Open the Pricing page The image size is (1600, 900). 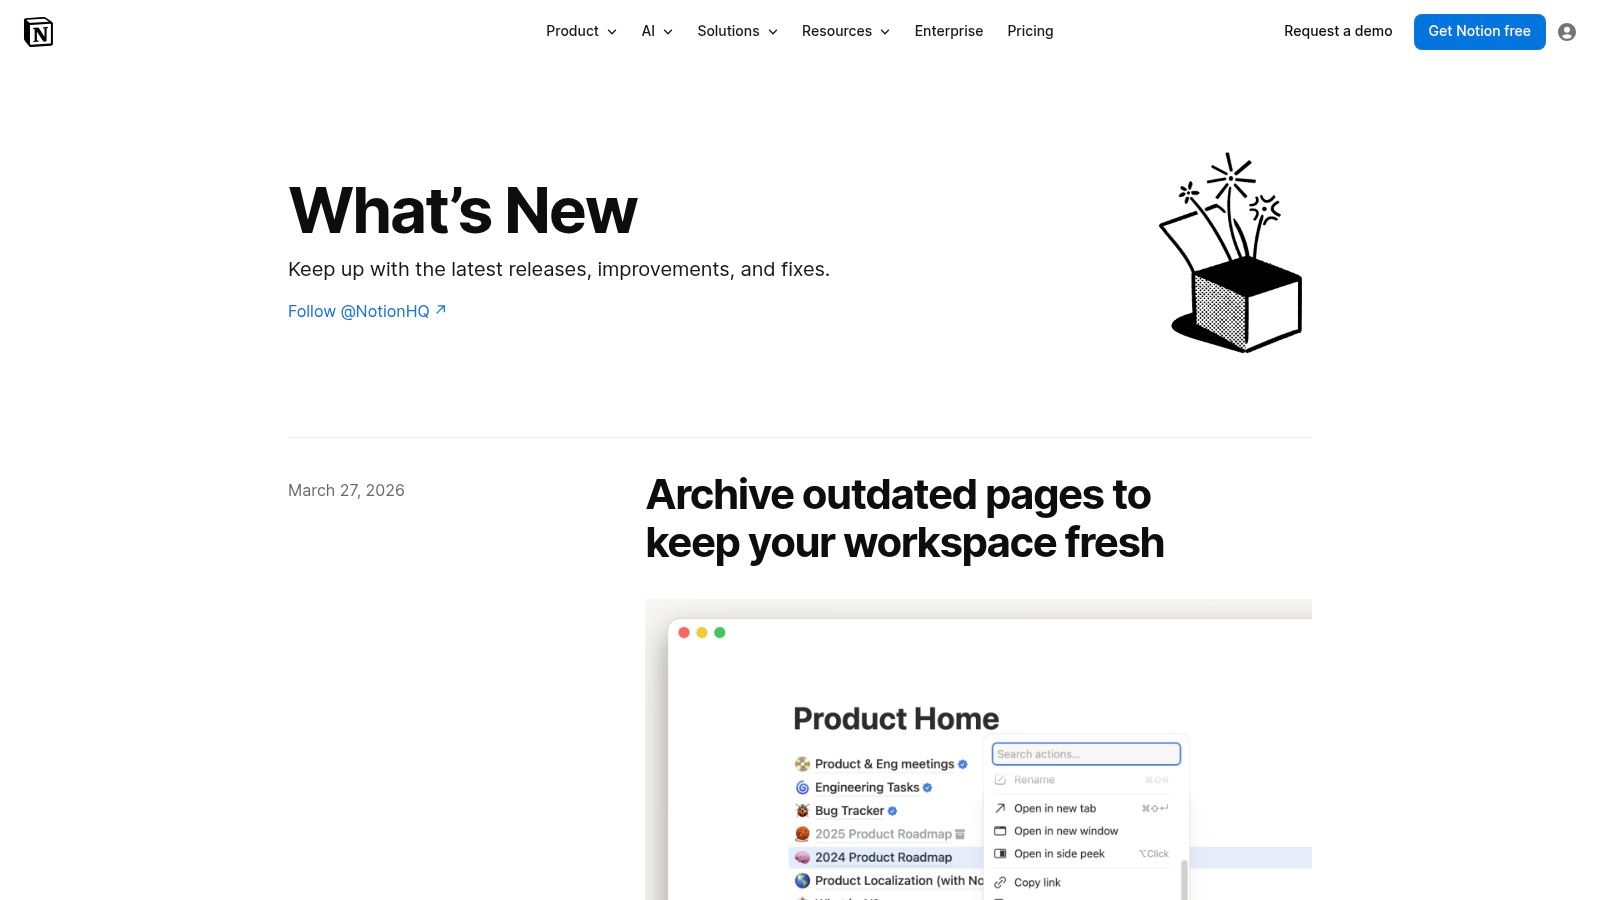pos(1030,31)
